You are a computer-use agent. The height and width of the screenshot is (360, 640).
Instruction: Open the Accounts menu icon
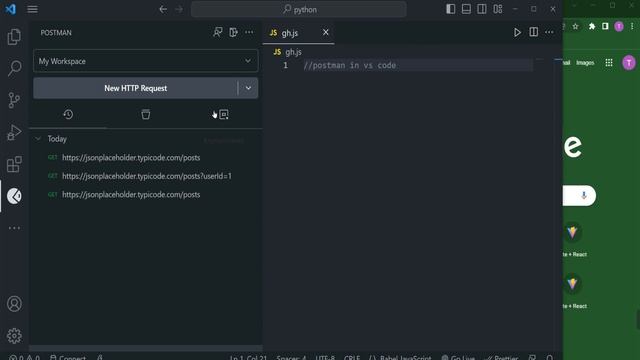(x=14, y=304)
